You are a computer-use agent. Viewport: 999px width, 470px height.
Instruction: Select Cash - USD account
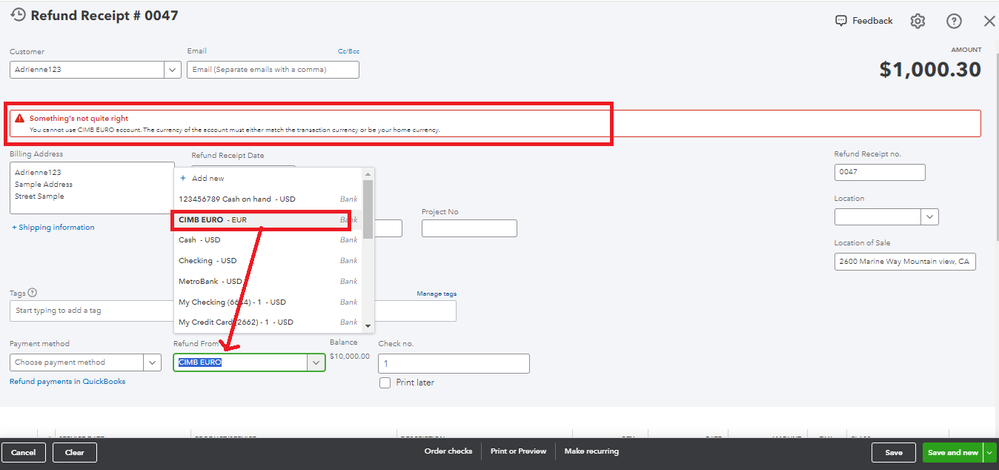pos(268,240)
